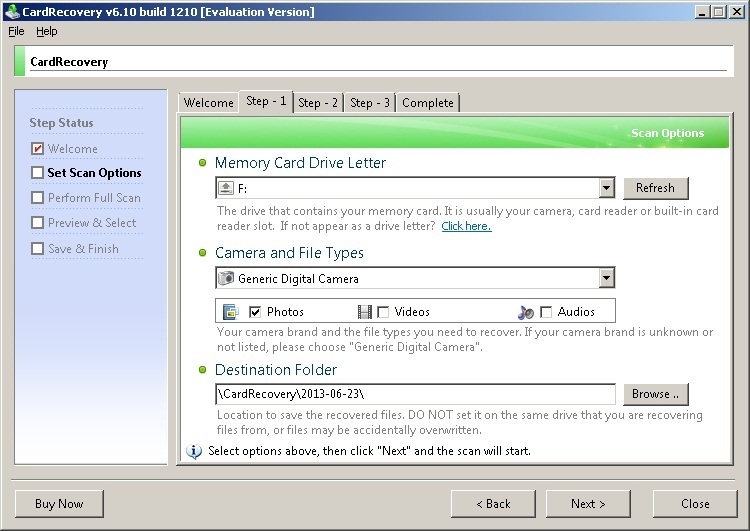
Task: Click the 'Save & Finish' step label
Action: [x=83, y=249]
